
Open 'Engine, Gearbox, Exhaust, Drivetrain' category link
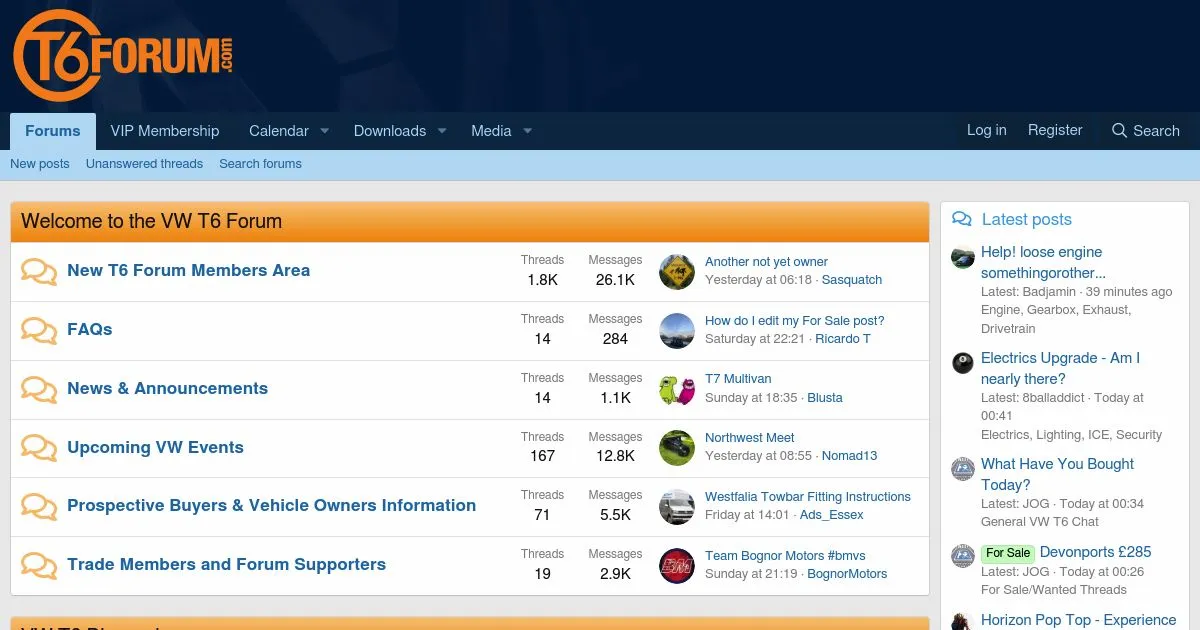click(x=1056, y=319)
